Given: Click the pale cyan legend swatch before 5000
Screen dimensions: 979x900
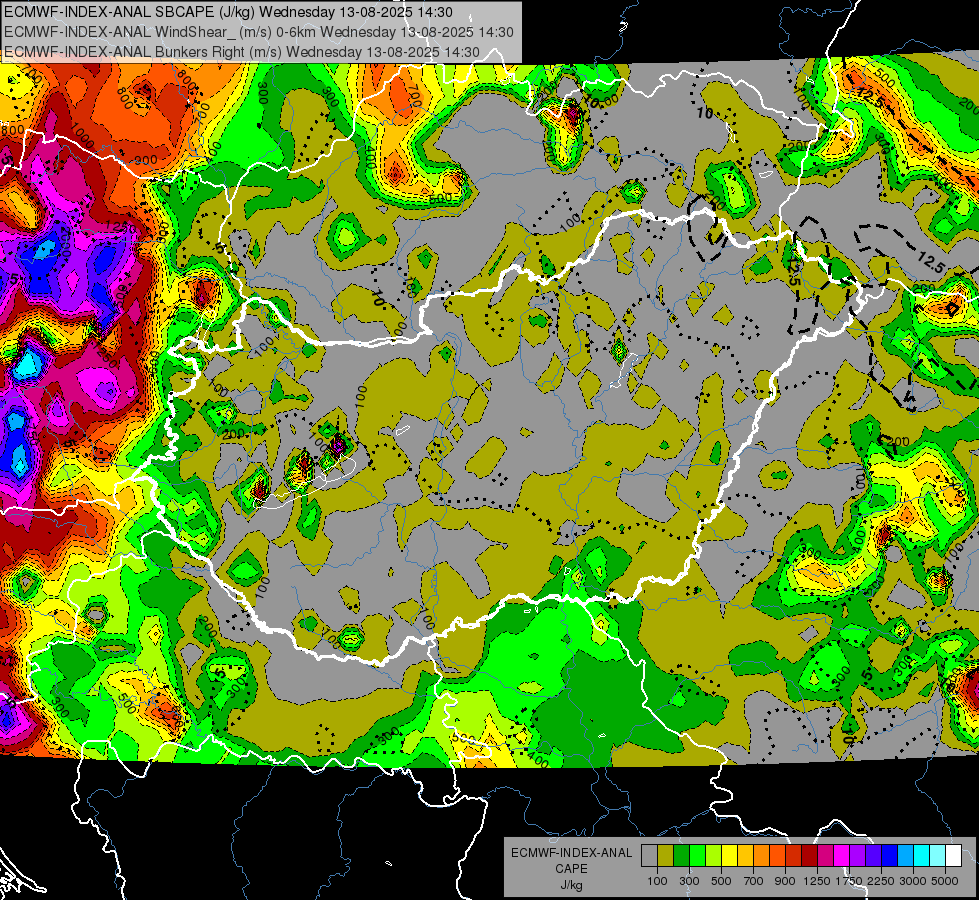Looking at the screenshot, I should [938, 856].
